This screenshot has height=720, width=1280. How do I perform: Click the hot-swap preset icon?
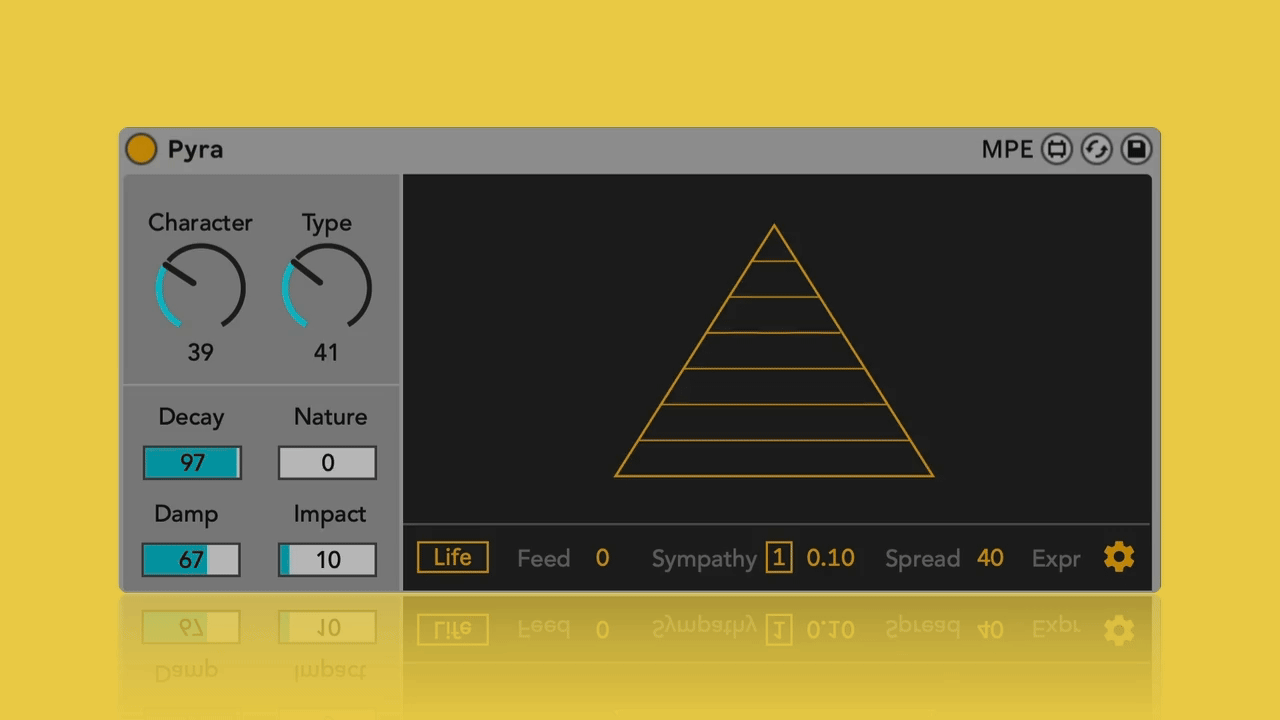click(1096, 149)
